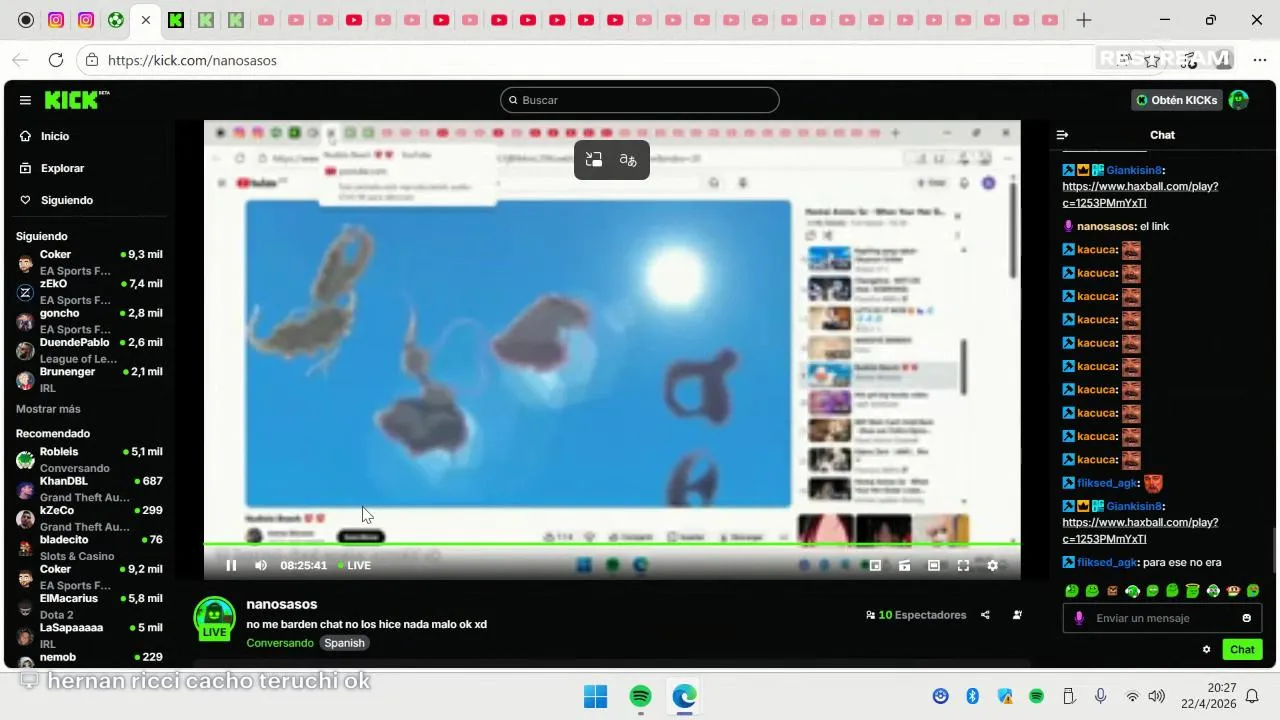Image resolution: width=1280 pixels, height=720 pixels.
Task: Toggle theater mode in player
Action: pos(934,565)
